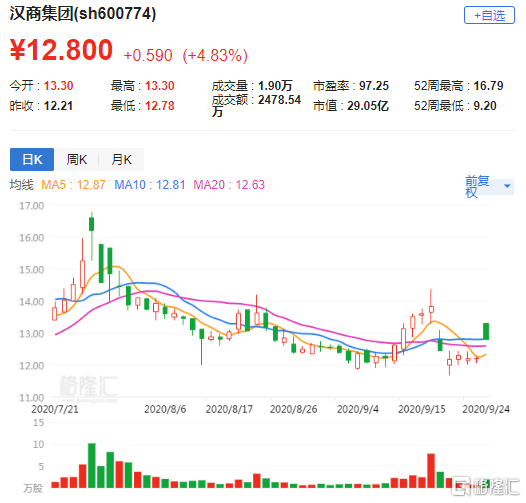The image size is (526, 503).
Task: Click the 52周最低 value 9.20
Action: tap(485, 106)
